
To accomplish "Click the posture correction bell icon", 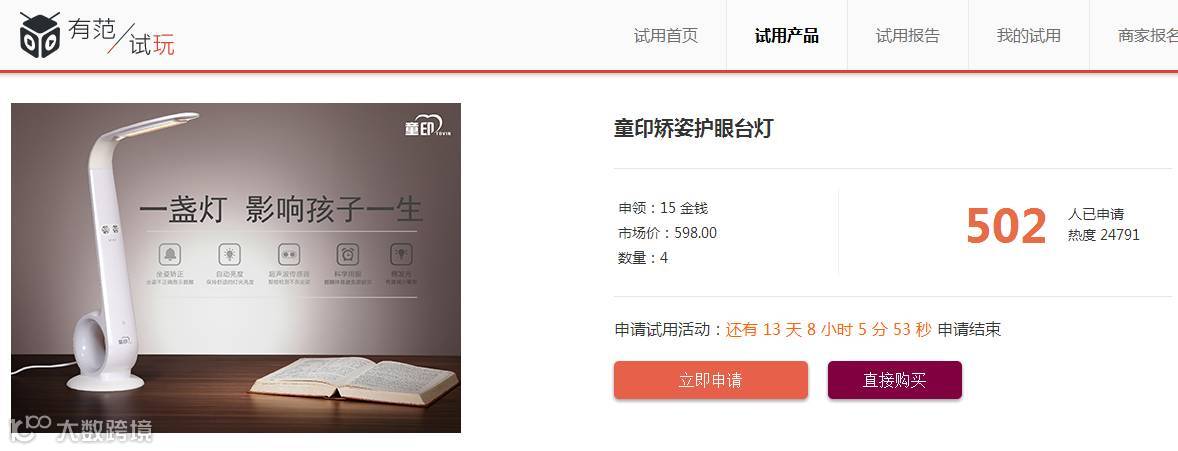I will point(169,254).
